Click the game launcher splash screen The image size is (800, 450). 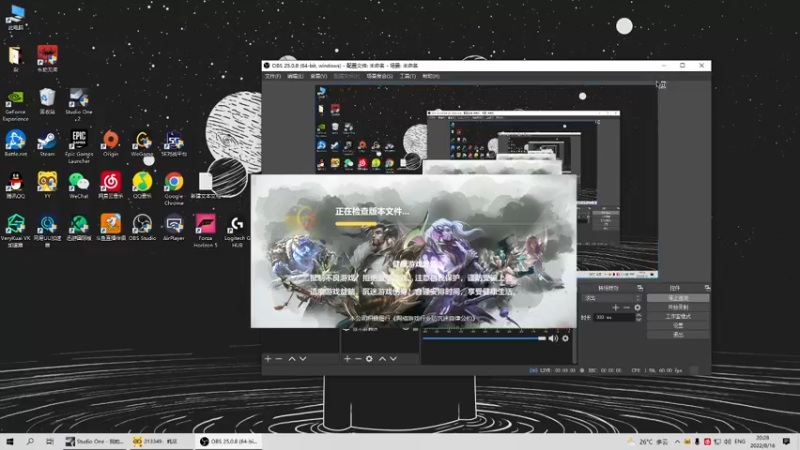click(413, 251)
